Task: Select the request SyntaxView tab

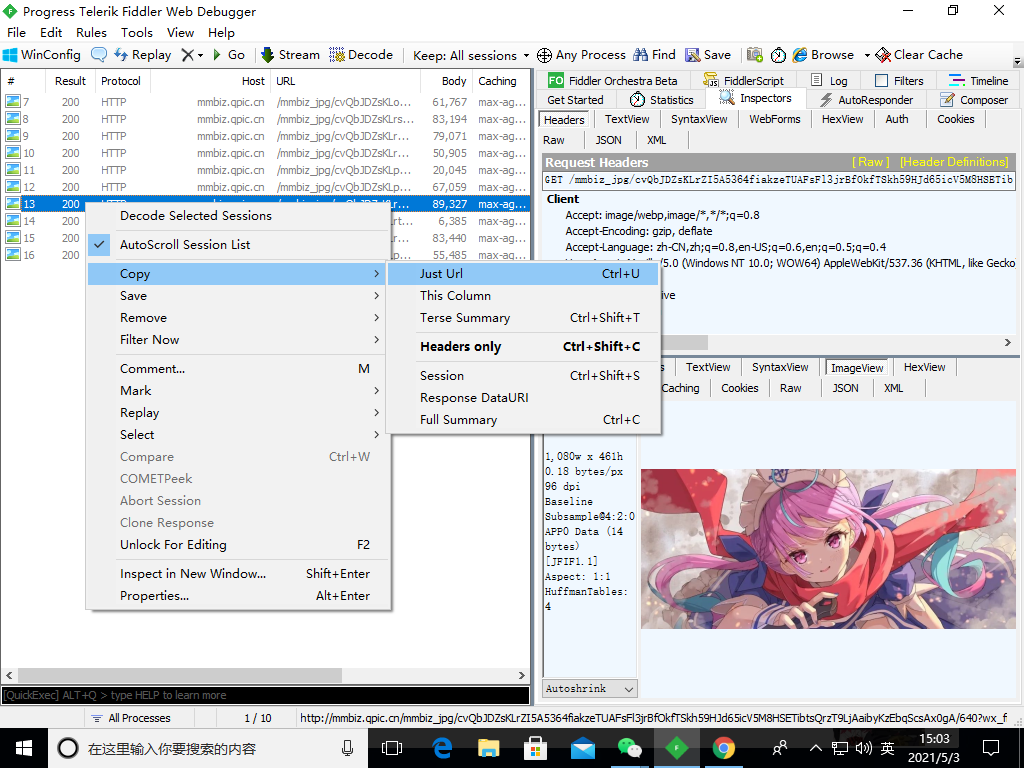Action: [699, 119]
